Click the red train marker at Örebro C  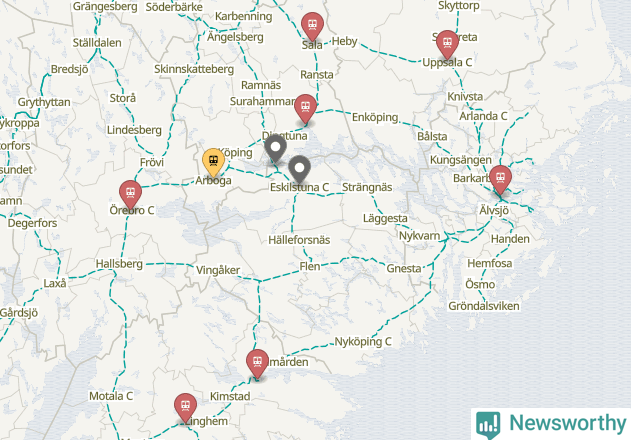tap(130, 195)
